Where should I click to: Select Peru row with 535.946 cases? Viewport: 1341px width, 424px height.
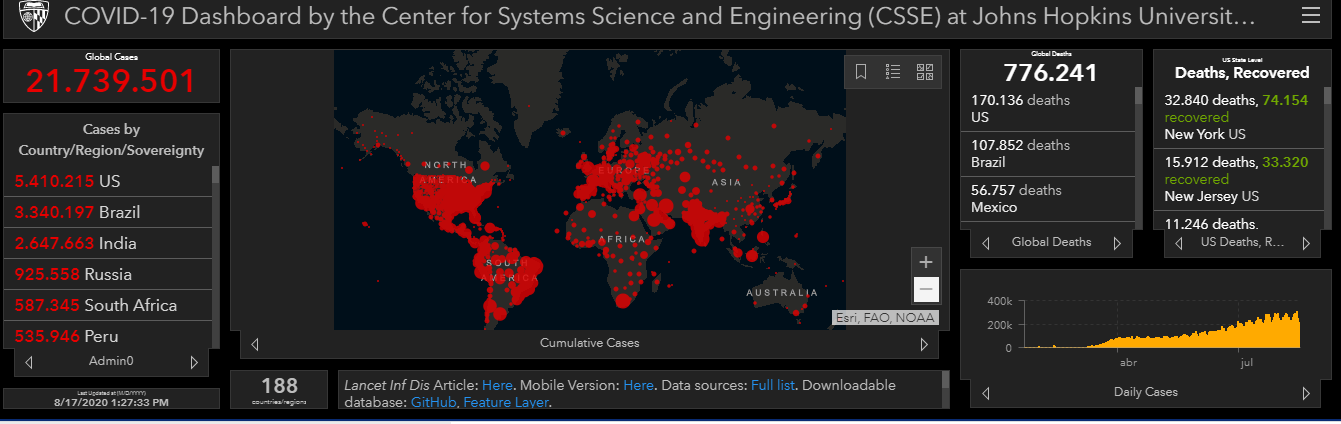(x=108, y=335)
